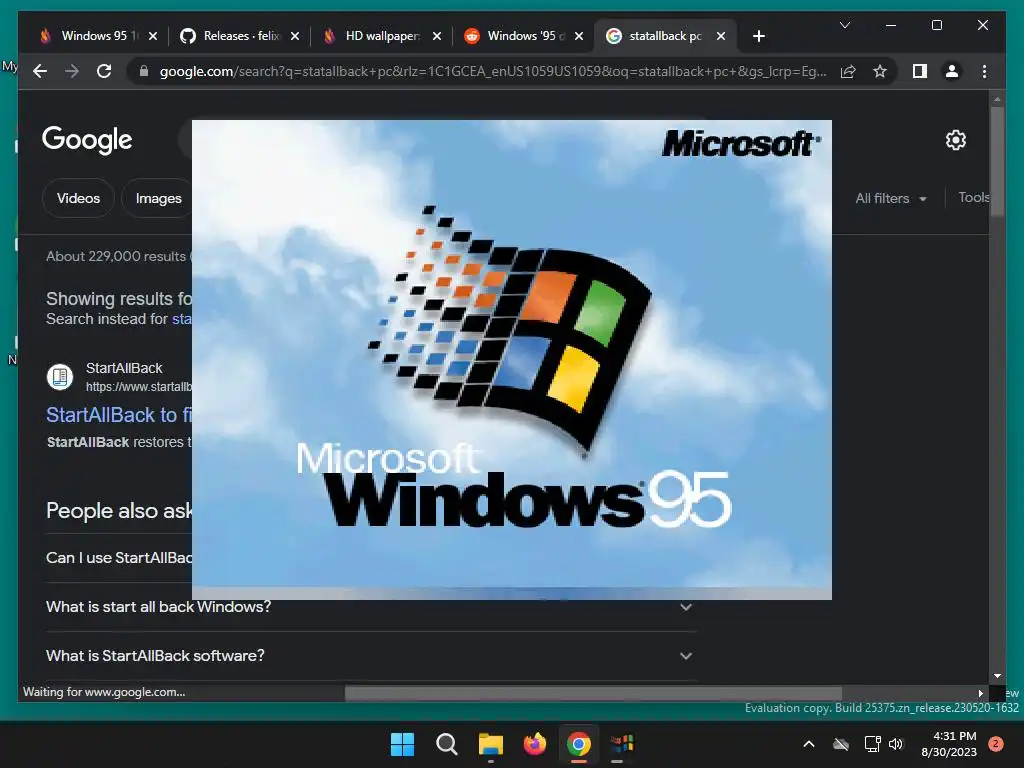Viewport: 1024px width, 768px height.
Task: Click the StartAllBack site favicon
Action: pos(60,377)
